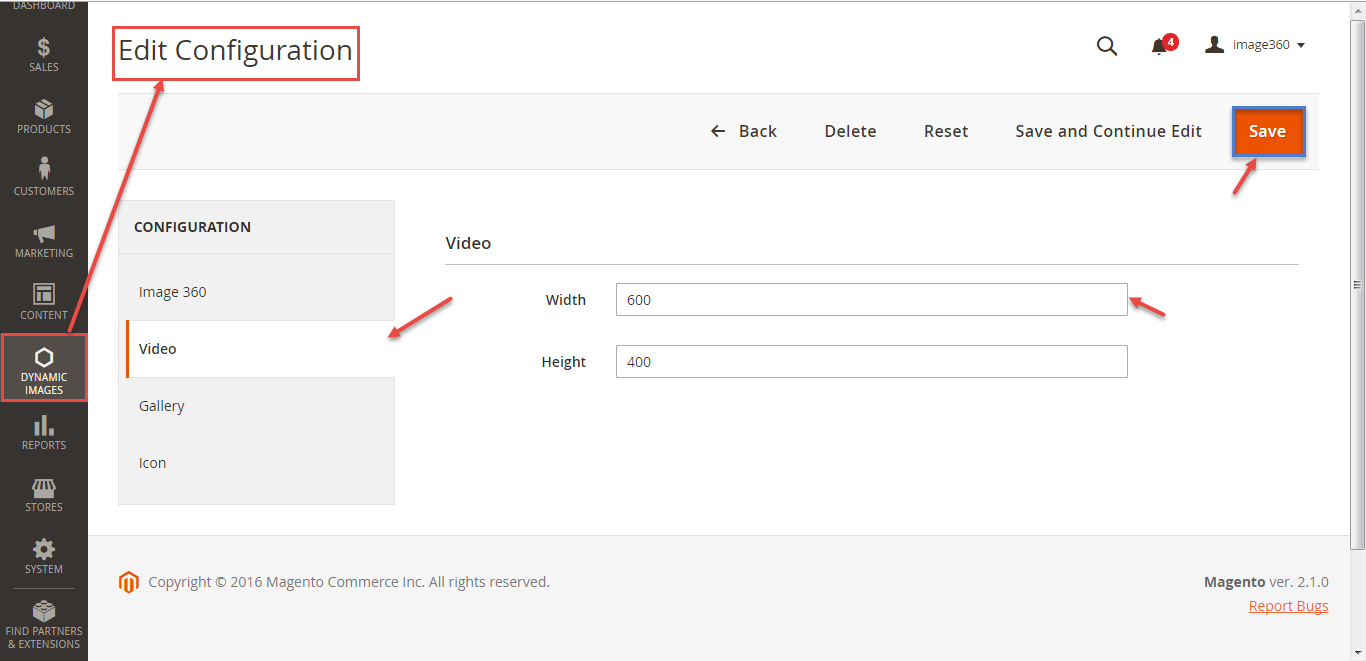The image size is (1366, 661).
Task: Click the Width input field
Action: [871, 299]
